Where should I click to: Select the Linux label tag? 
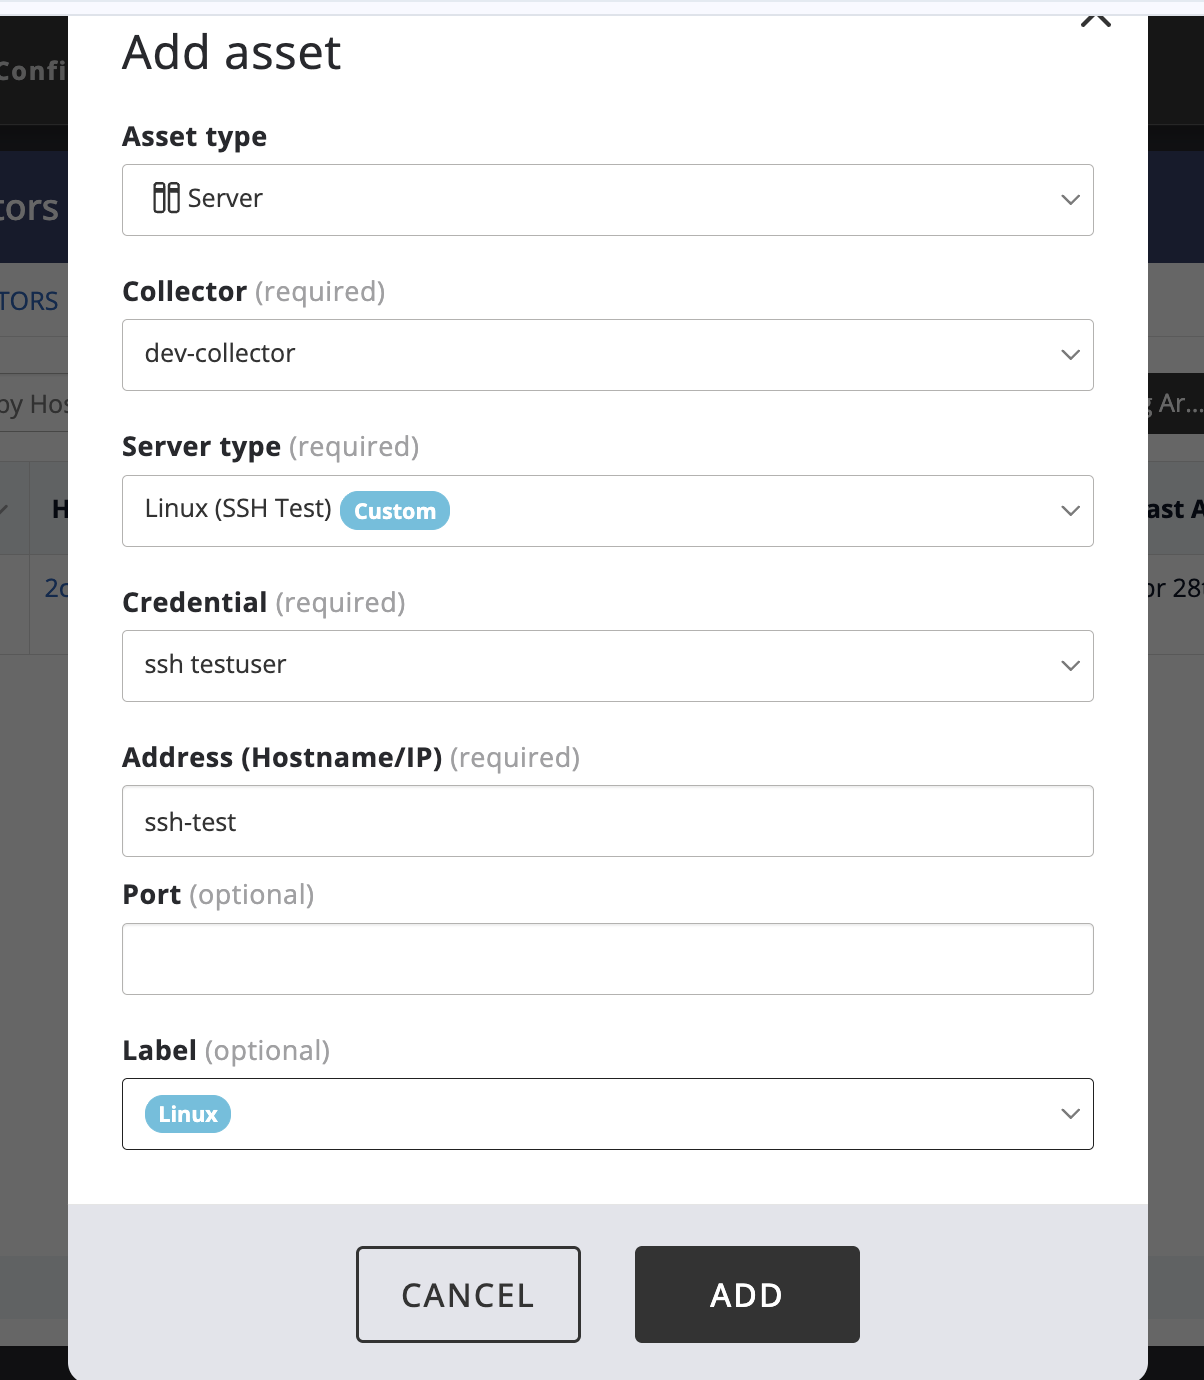[188, 1114]
